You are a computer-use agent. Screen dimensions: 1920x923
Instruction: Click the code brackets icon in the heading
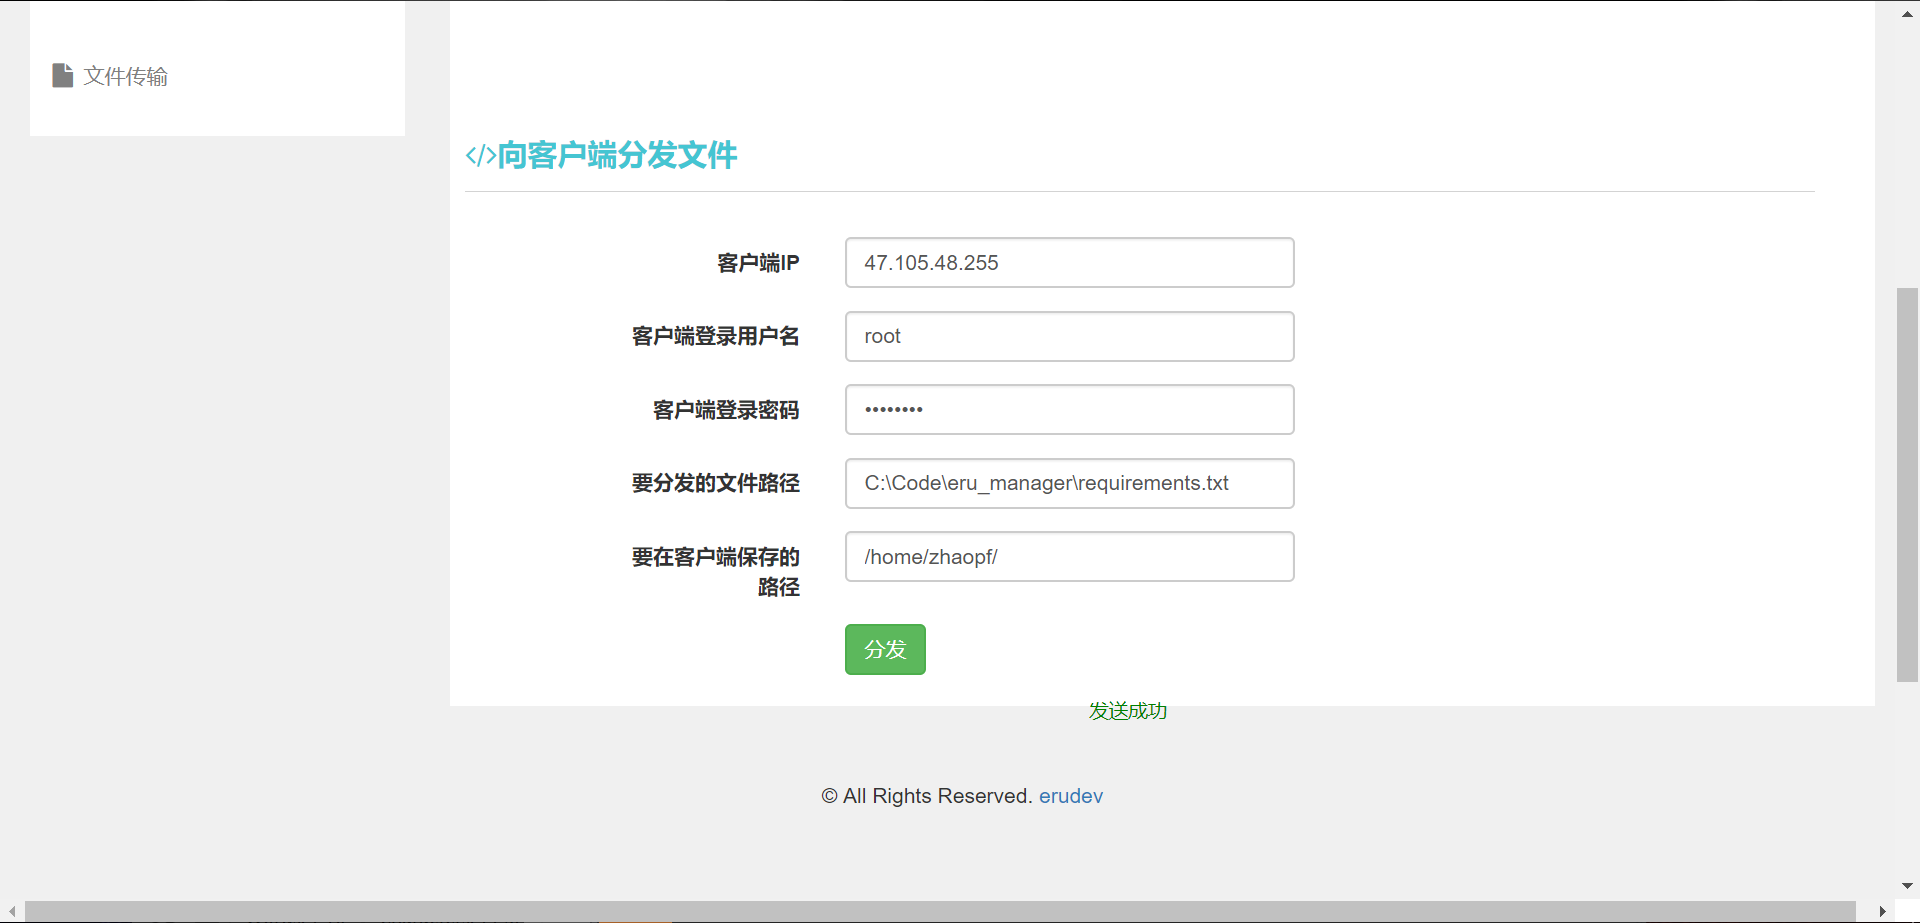pyautogui.click(x=481, y=156)
